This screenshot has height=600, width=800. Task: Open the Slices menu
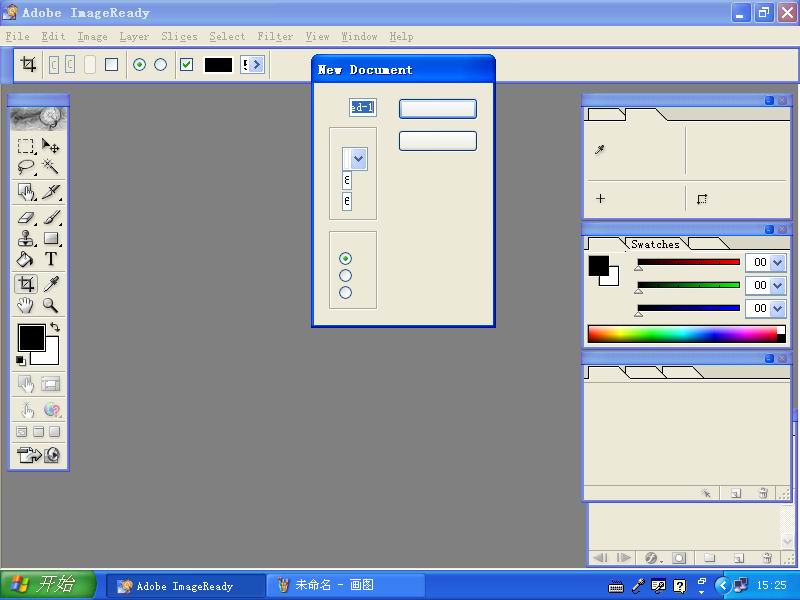coord(179,37)
